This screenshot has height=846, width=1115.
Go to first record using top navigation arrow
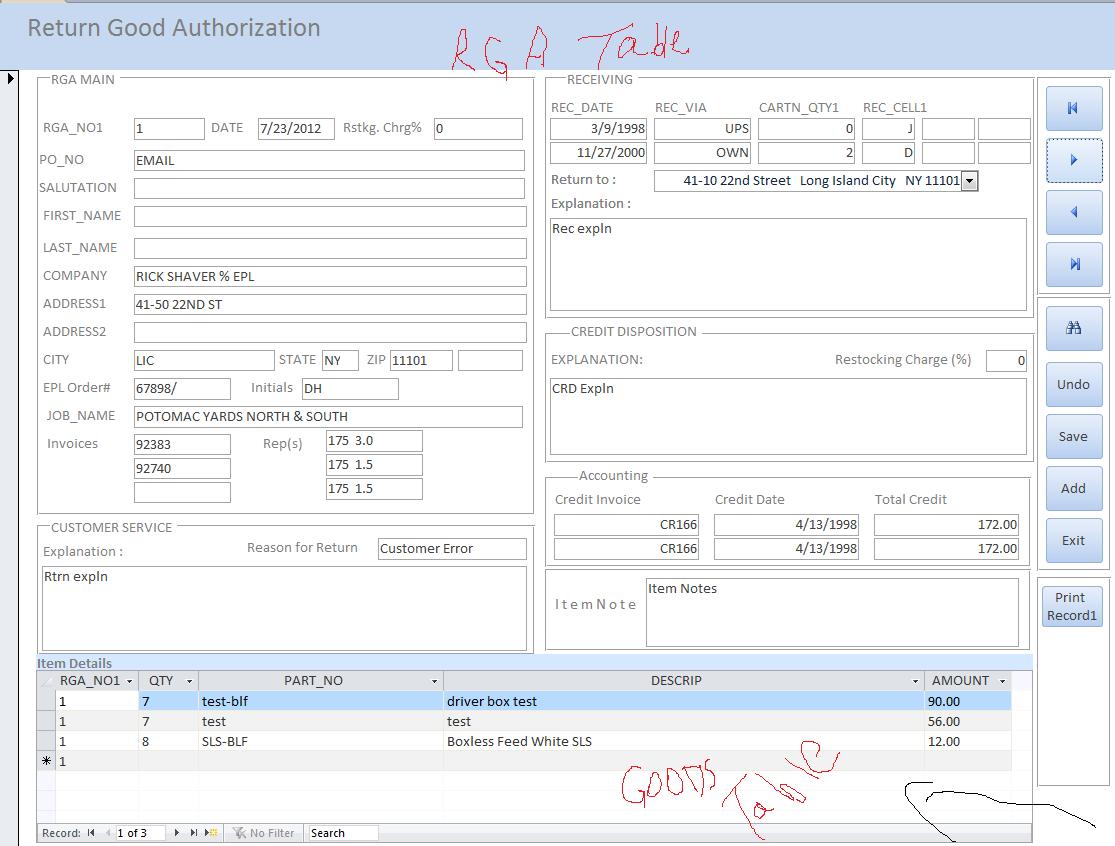click(1073, 108)
